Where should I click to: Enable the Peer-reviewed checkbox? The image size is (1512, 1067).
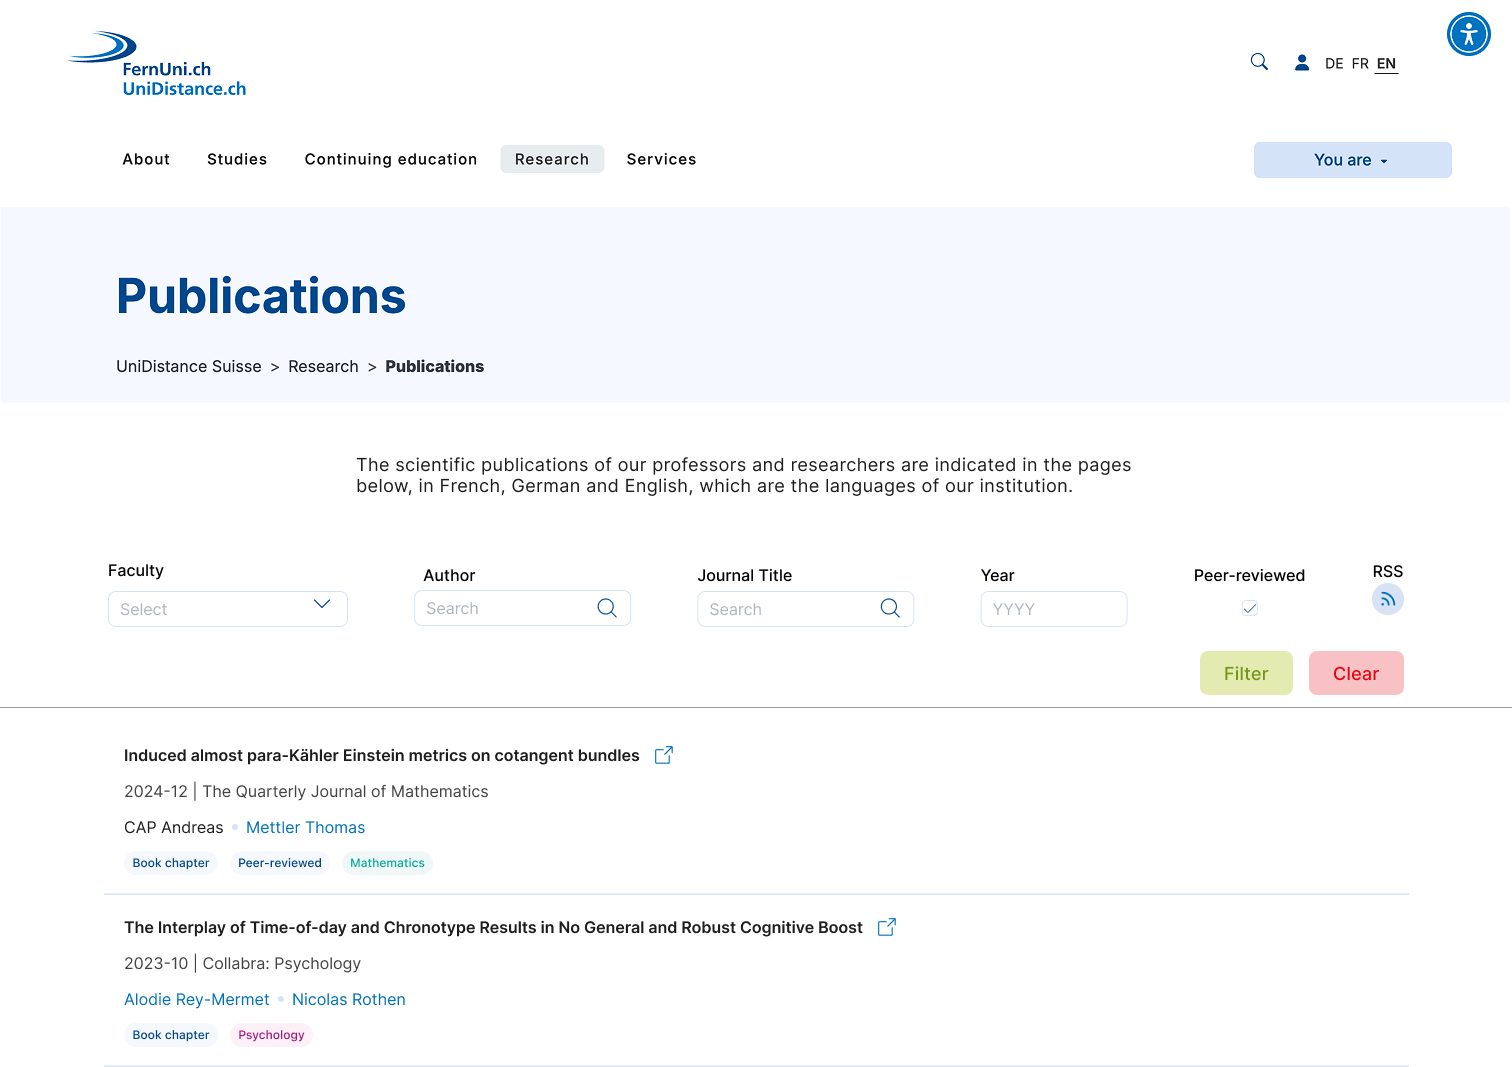click(1249, 607)
